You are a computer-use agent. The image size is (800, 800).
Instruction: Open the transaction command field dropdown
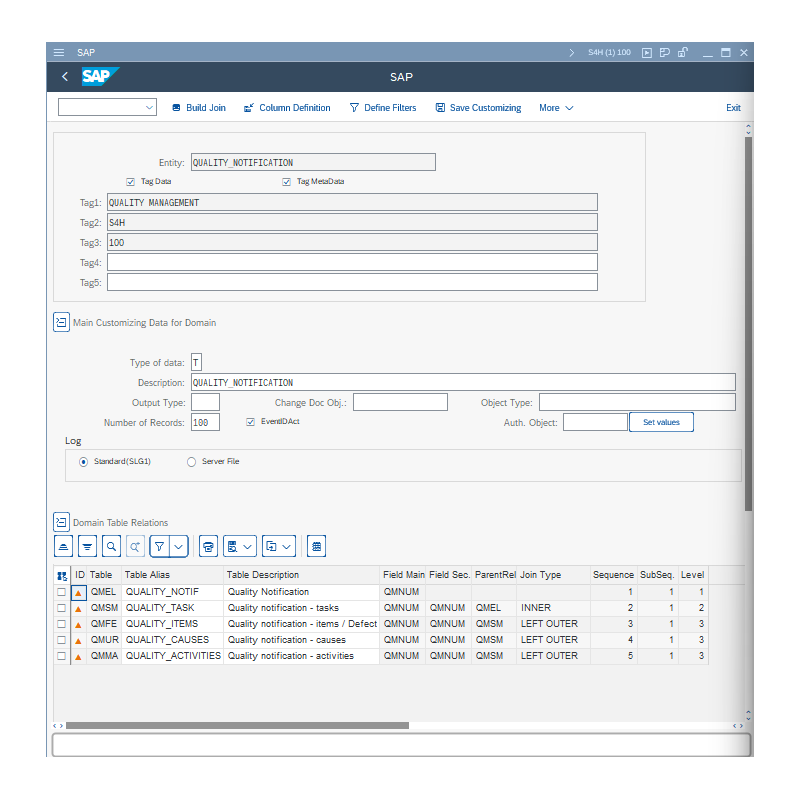coord(150,108)
